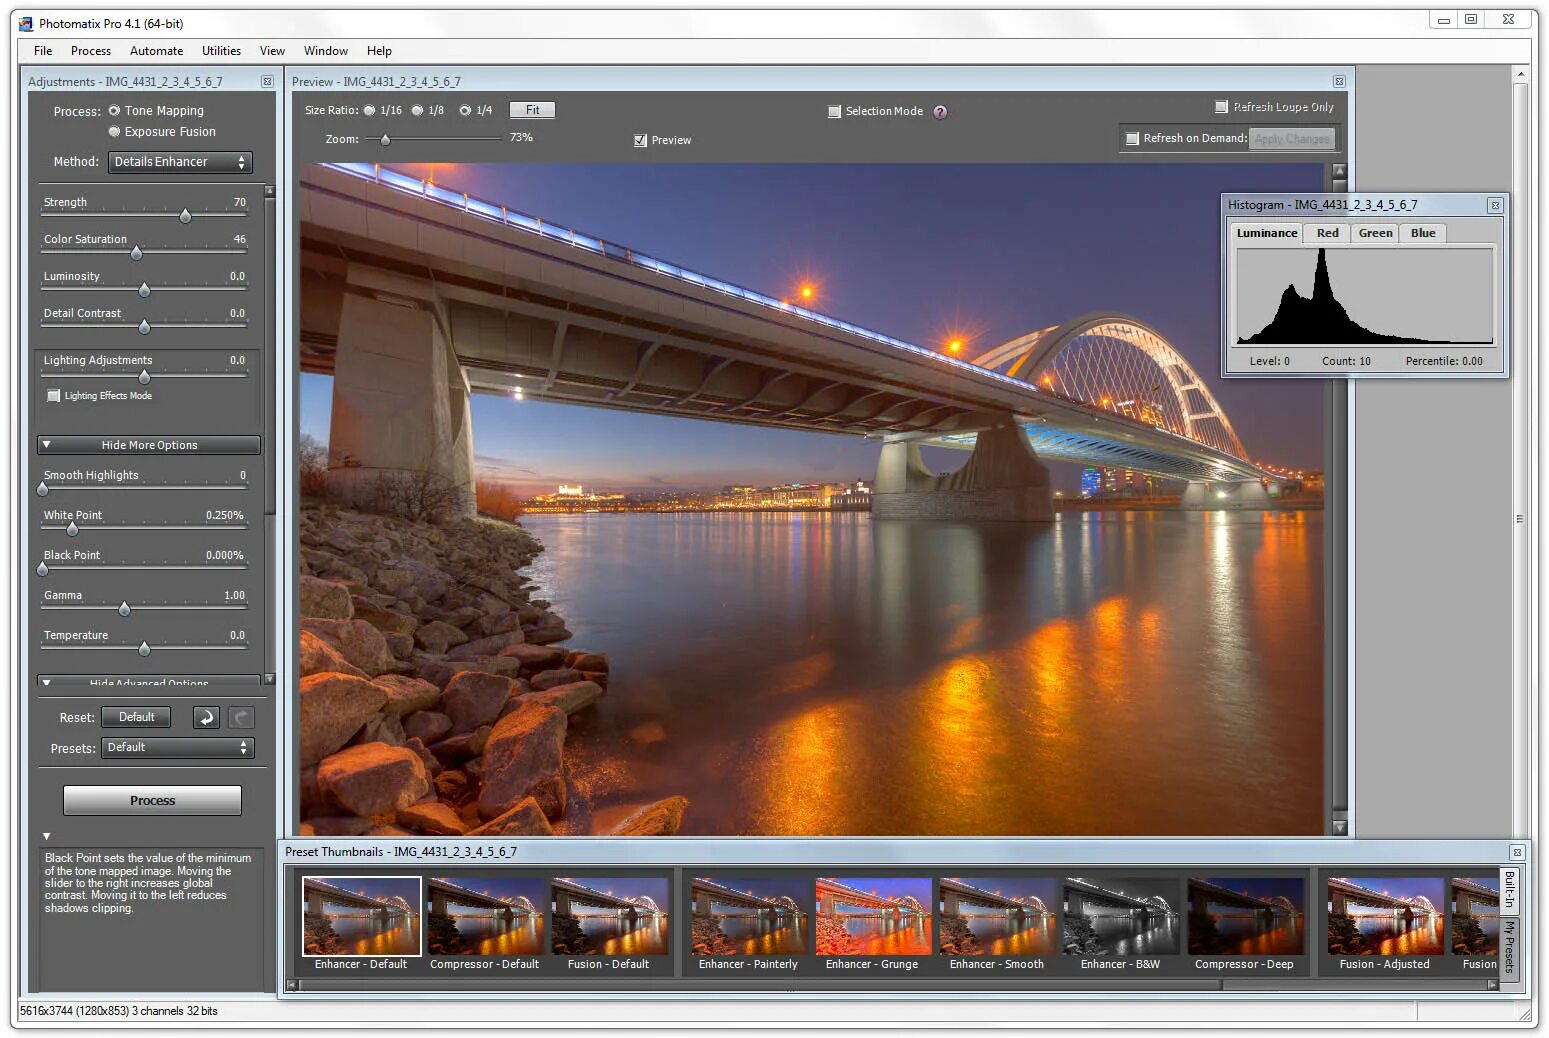Collapse Hide More Options section
This screenshot has width=1549, height=1038.
coord(149,445)
